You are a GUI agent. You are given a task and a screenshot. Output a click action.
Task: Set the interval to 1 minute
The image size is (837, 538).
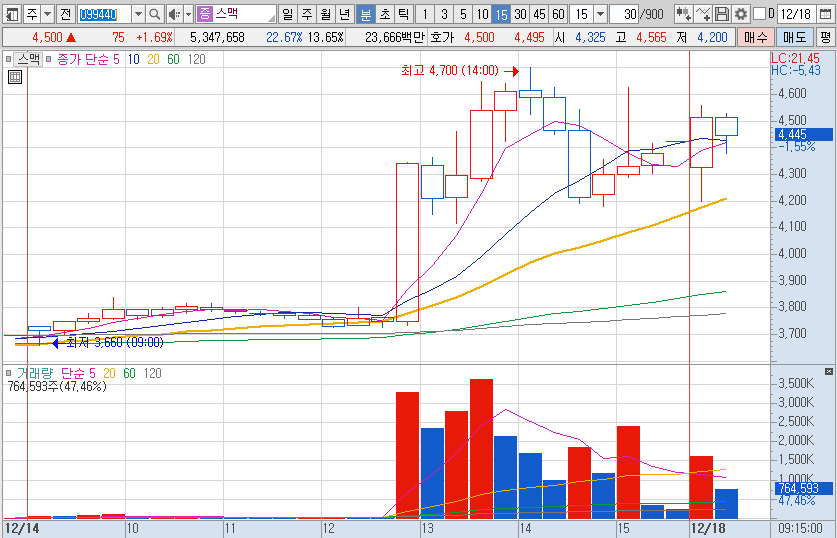[x=425, y=14]
